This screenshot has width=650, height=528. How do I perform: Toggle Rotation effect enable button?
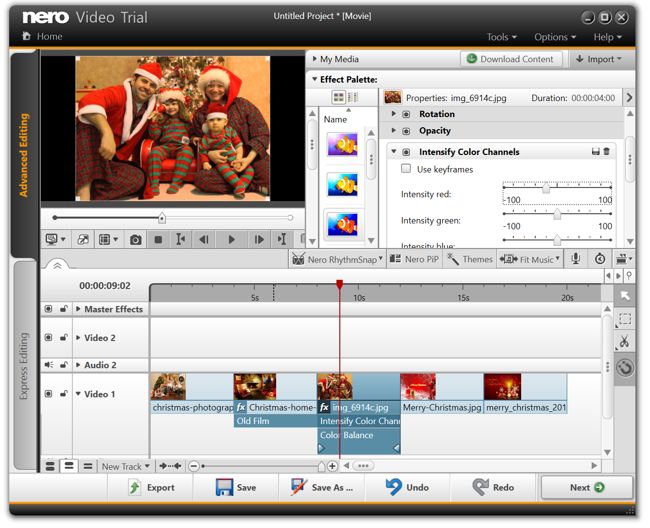click(406, 114)
